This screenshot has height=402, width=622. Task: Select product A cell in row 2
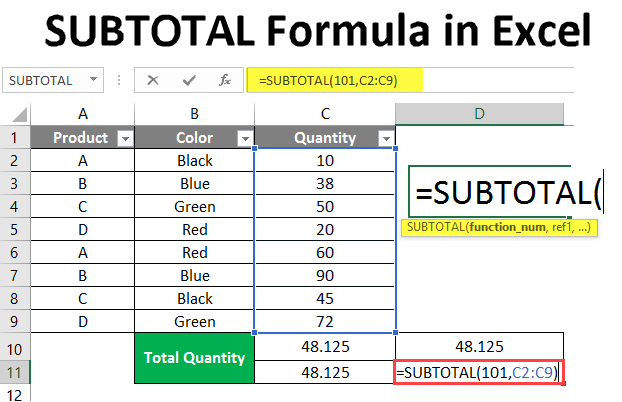coord(83,161)
